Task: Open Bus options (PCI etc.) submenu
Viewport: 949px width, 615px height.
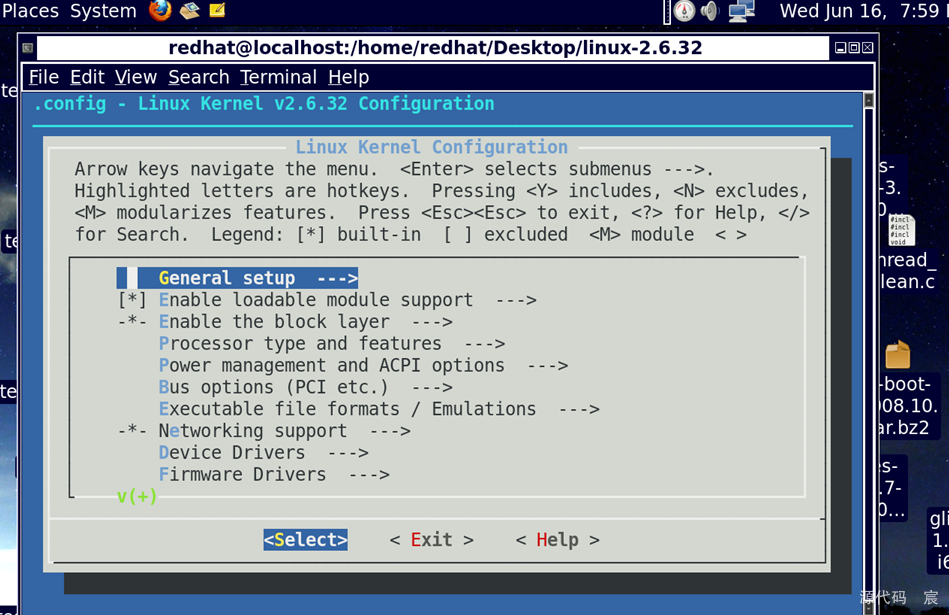Action: point(306,387)
